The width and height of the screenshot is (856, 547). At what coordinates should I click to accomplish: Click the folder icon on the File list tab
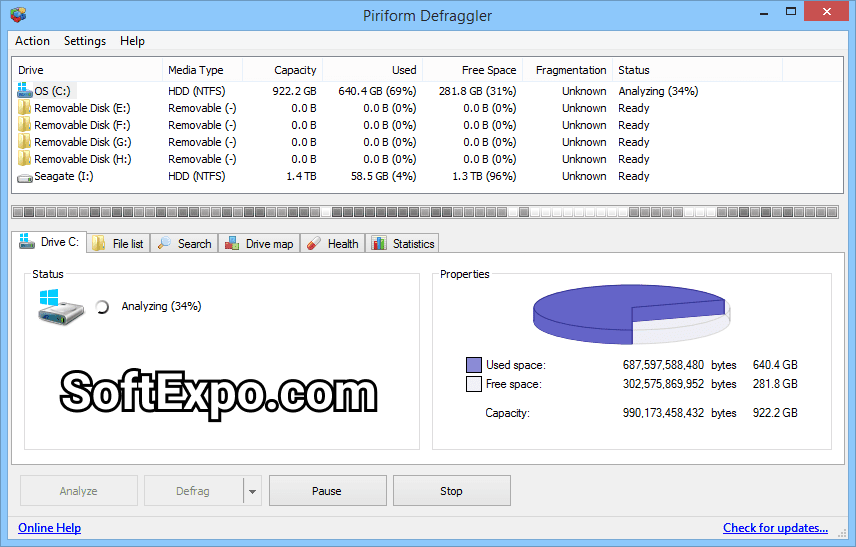(x=98, y=243)
